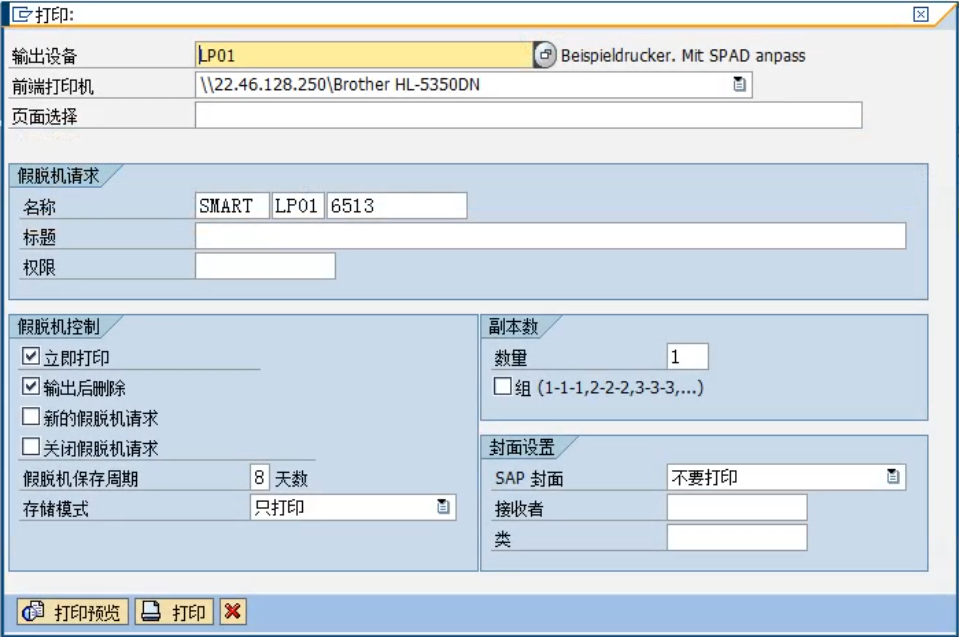Select the 数量 copies field
This screenshot has height=637, width=959.
coord(687,357)
